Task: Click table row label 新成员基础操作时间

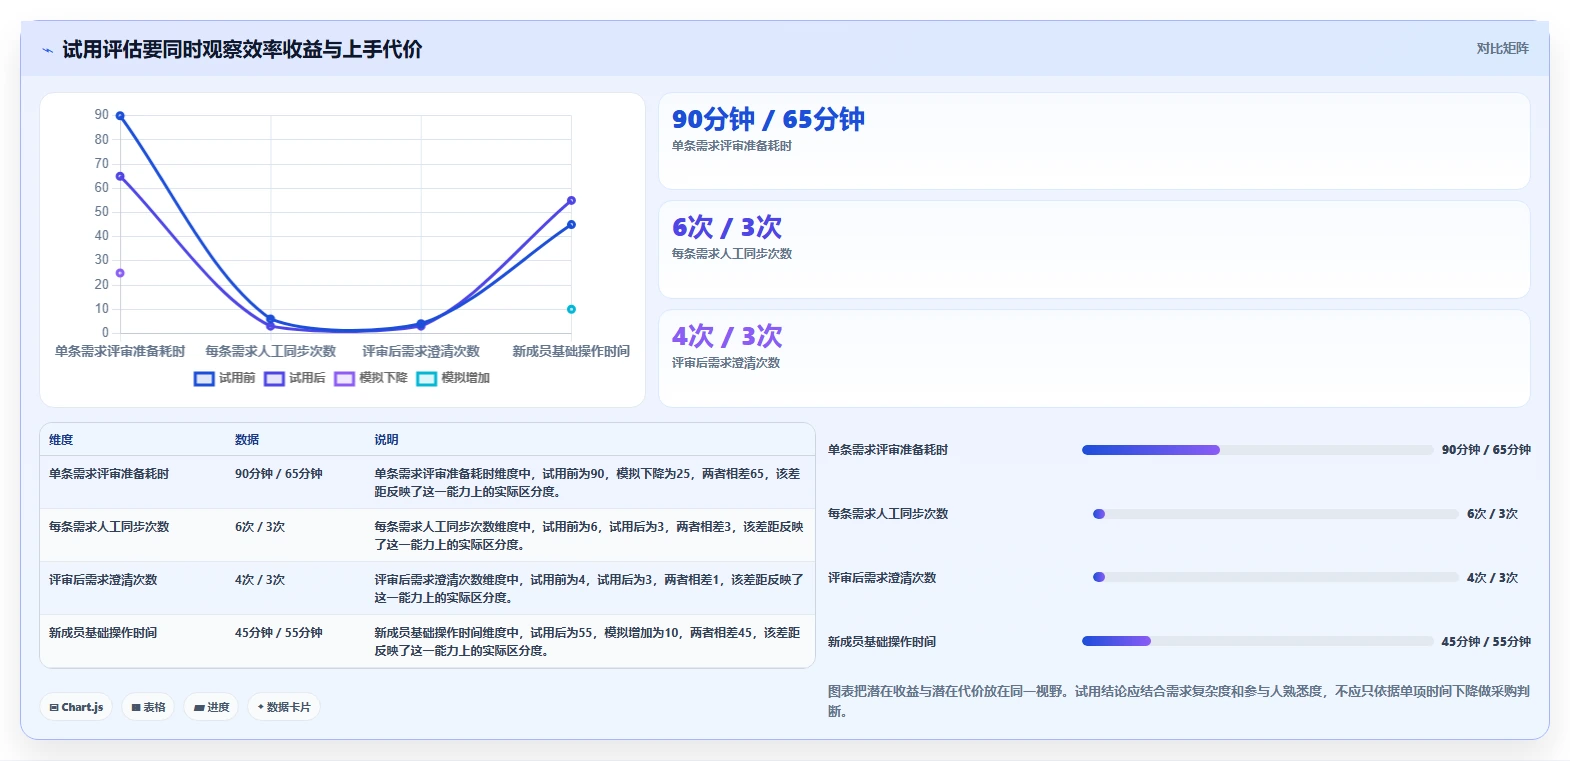Action: 103,633
